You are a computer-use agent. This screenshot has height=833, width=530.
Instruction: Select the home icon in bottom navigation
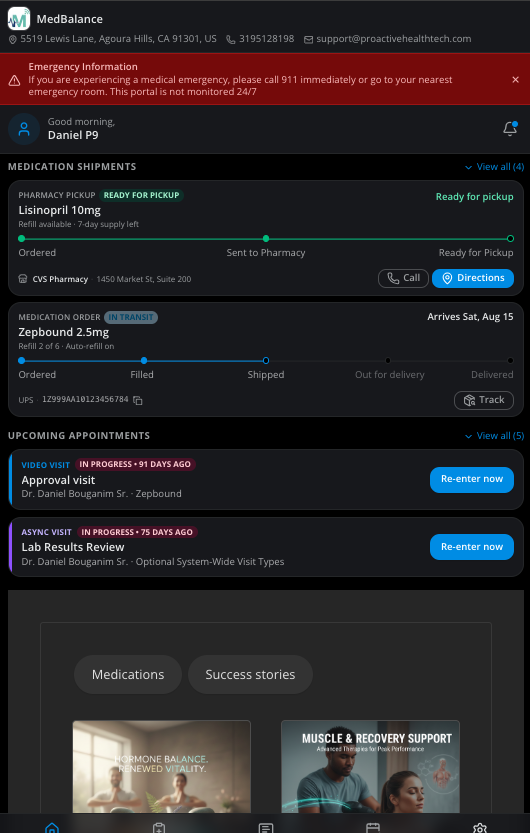coord(52,828)
